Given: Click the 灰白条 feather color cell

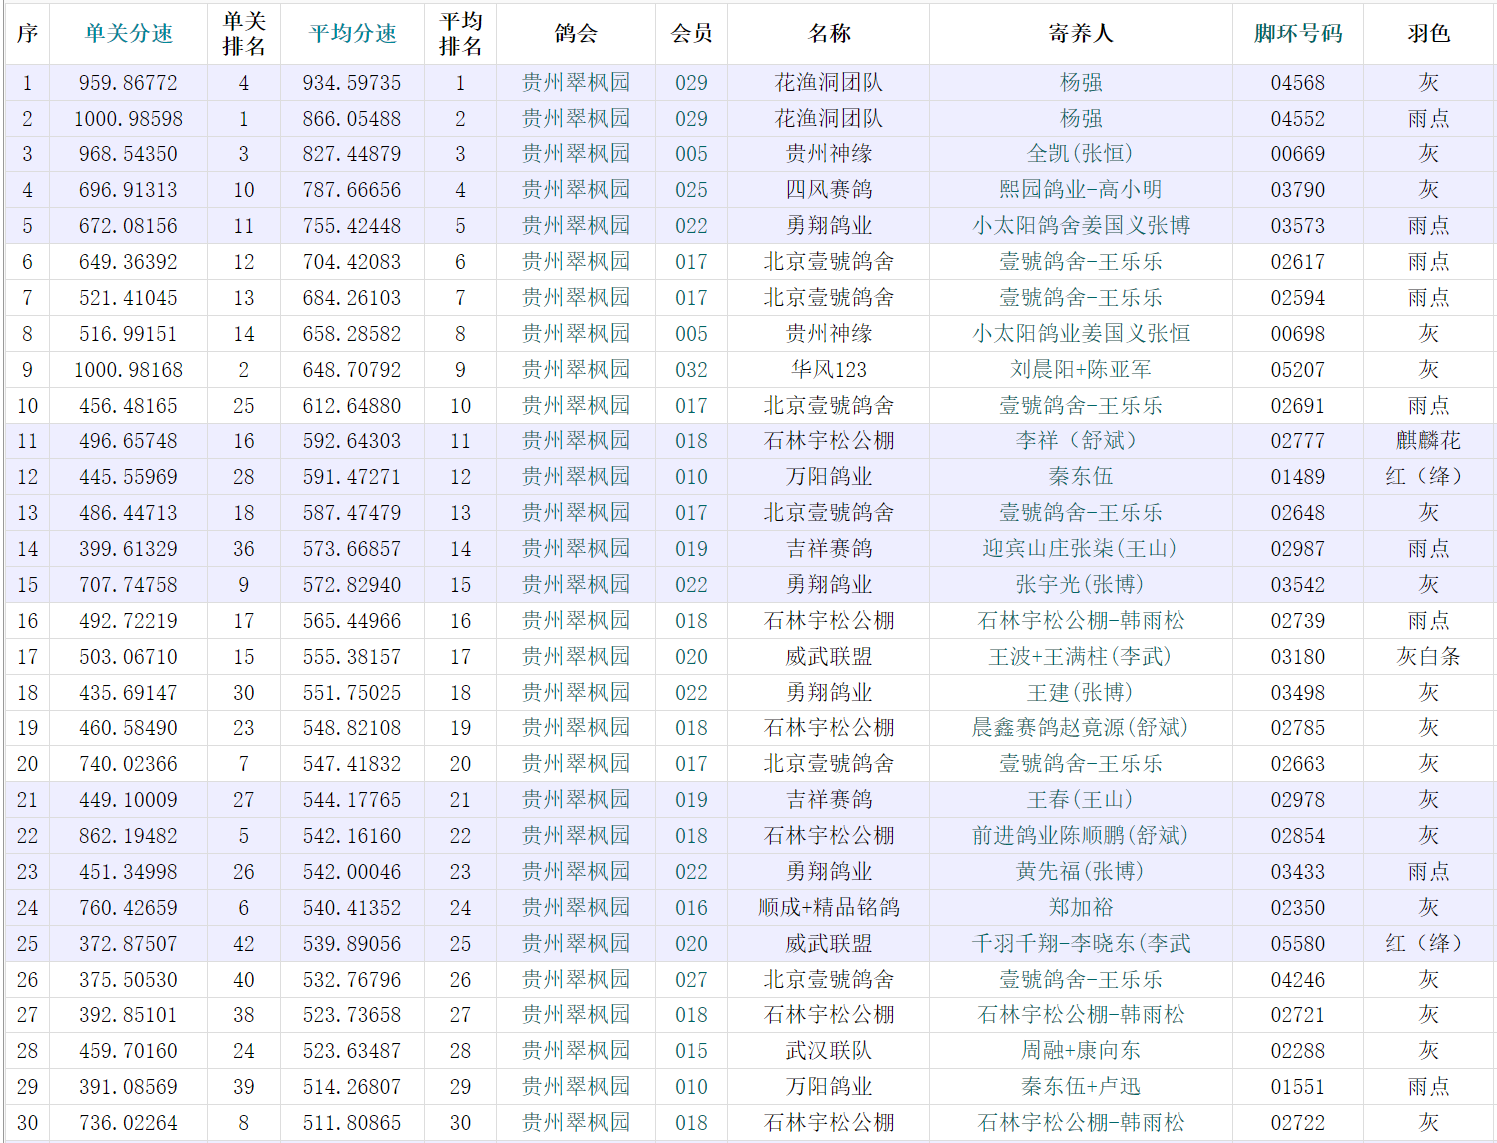Looking at the screenshot, I should pos(1428,657).
